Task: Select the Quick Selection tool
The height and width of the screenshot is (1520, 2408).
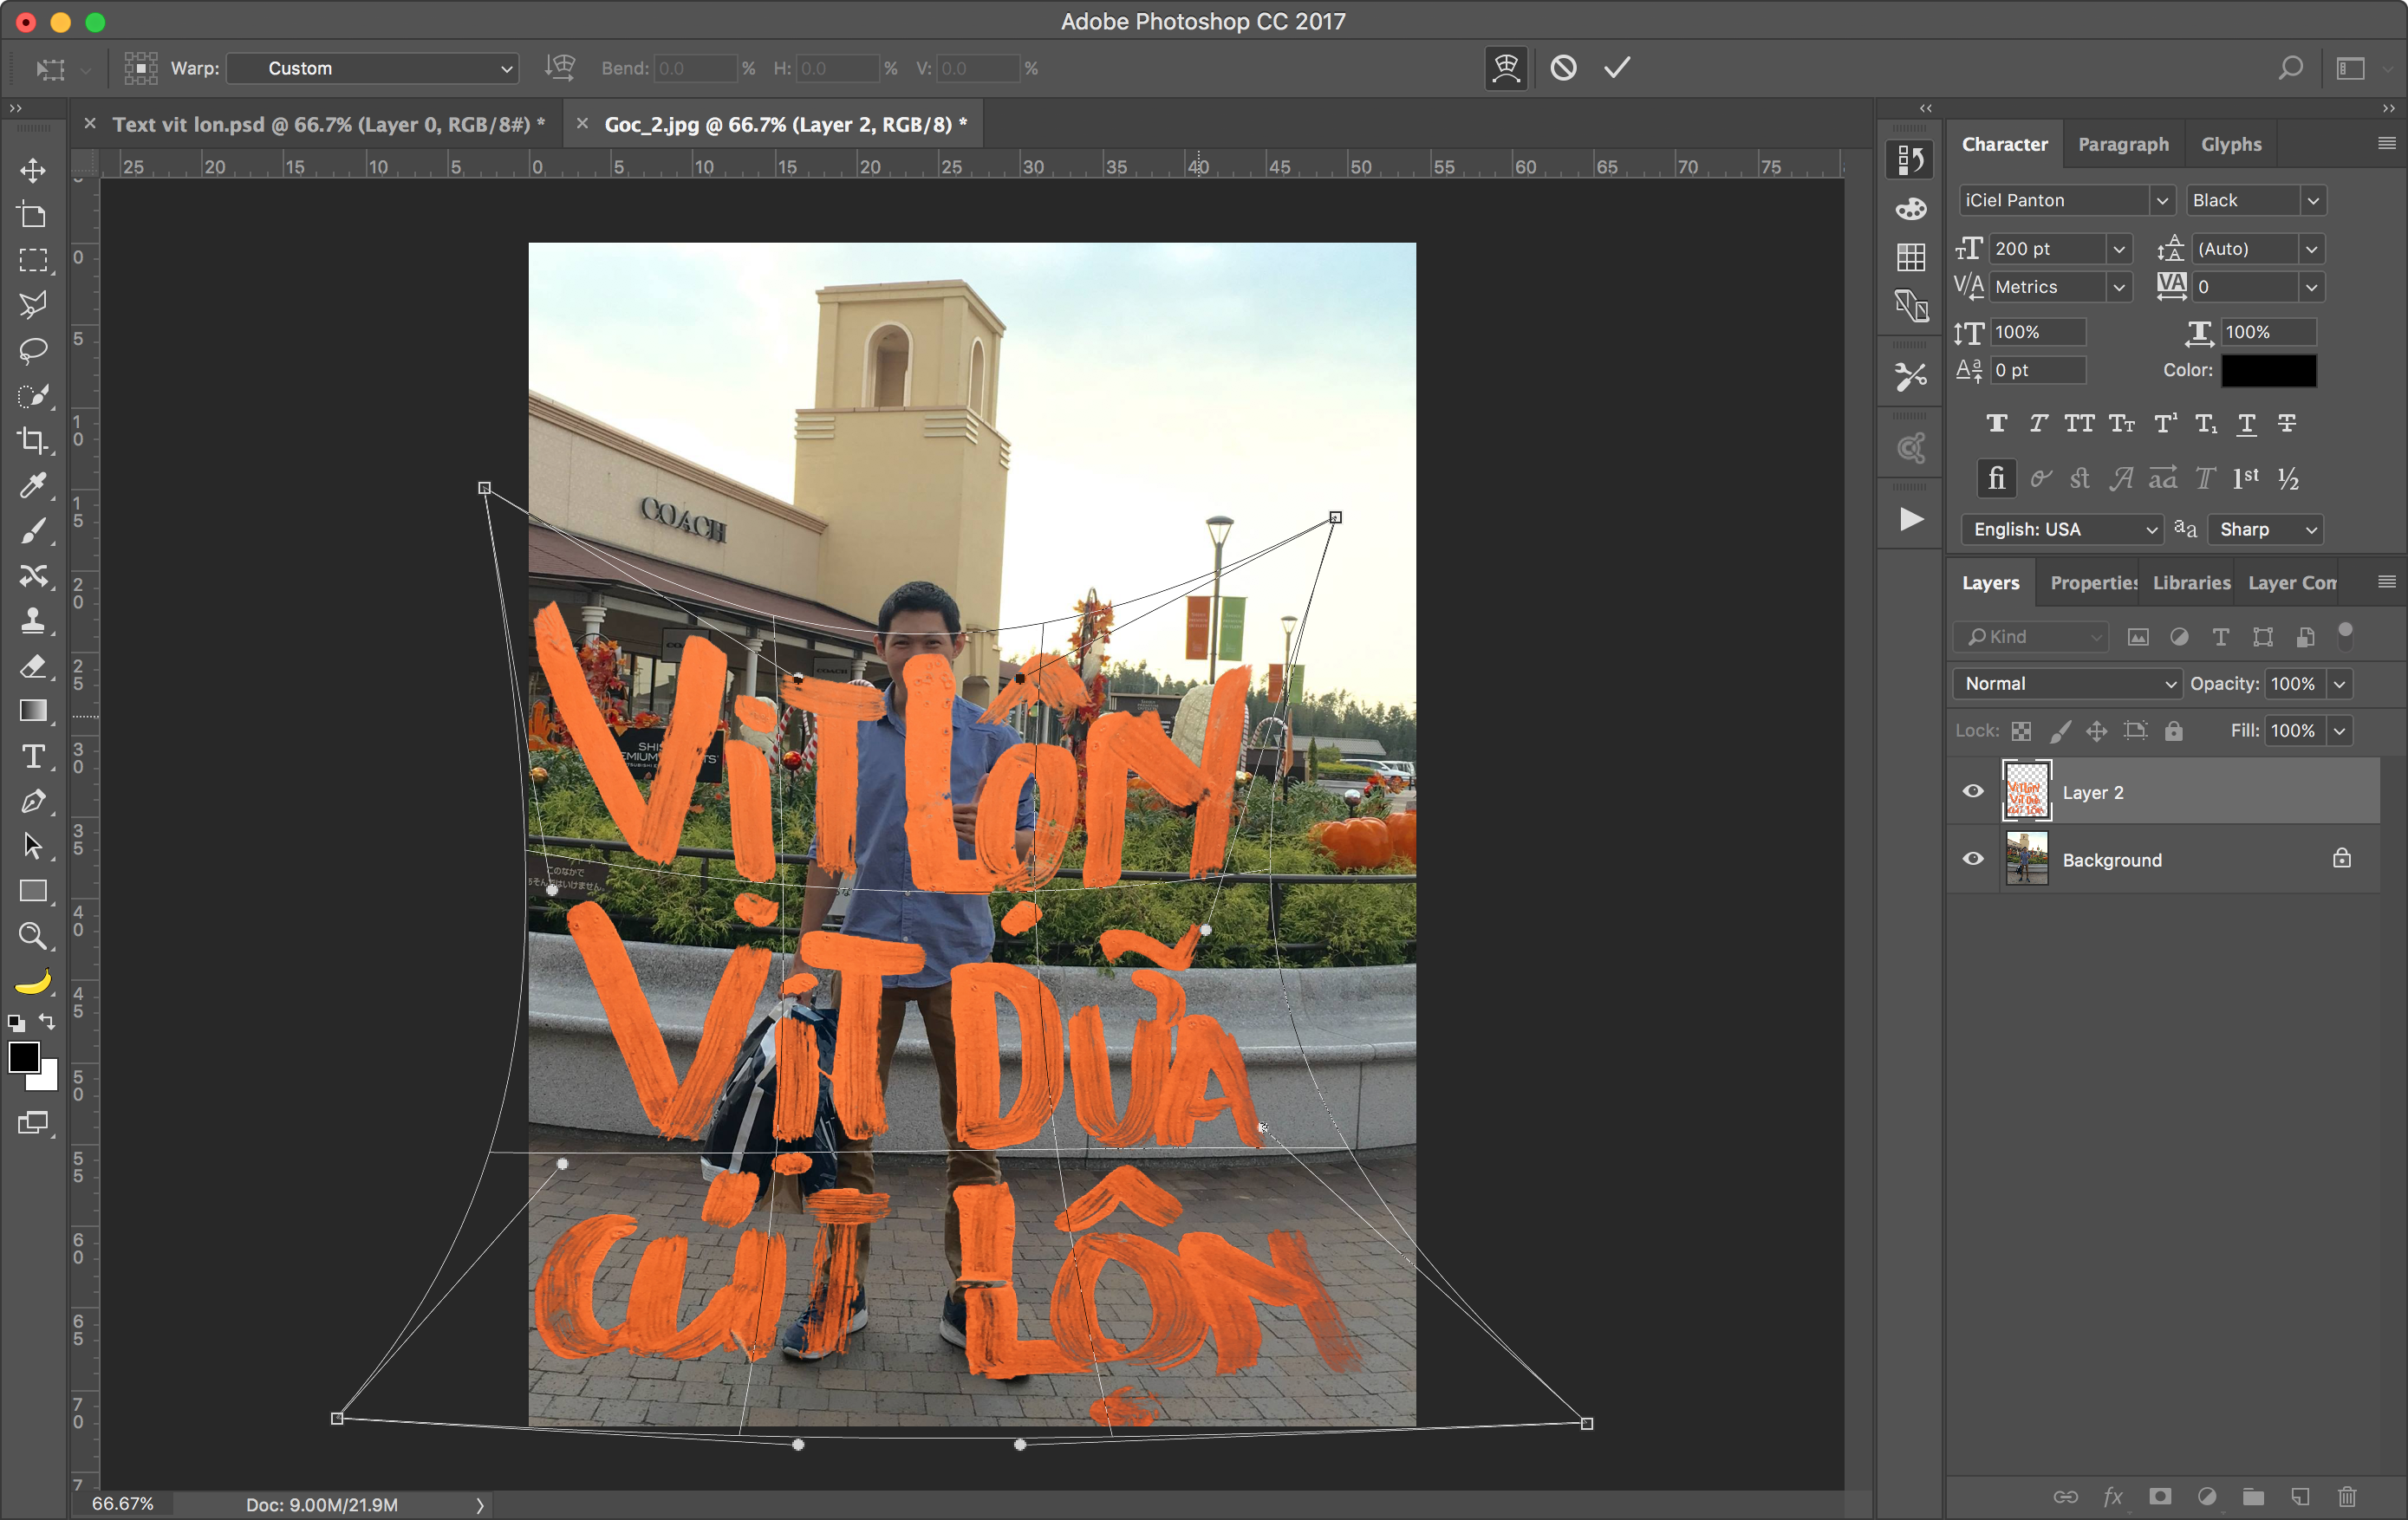Action: (33, 396)
